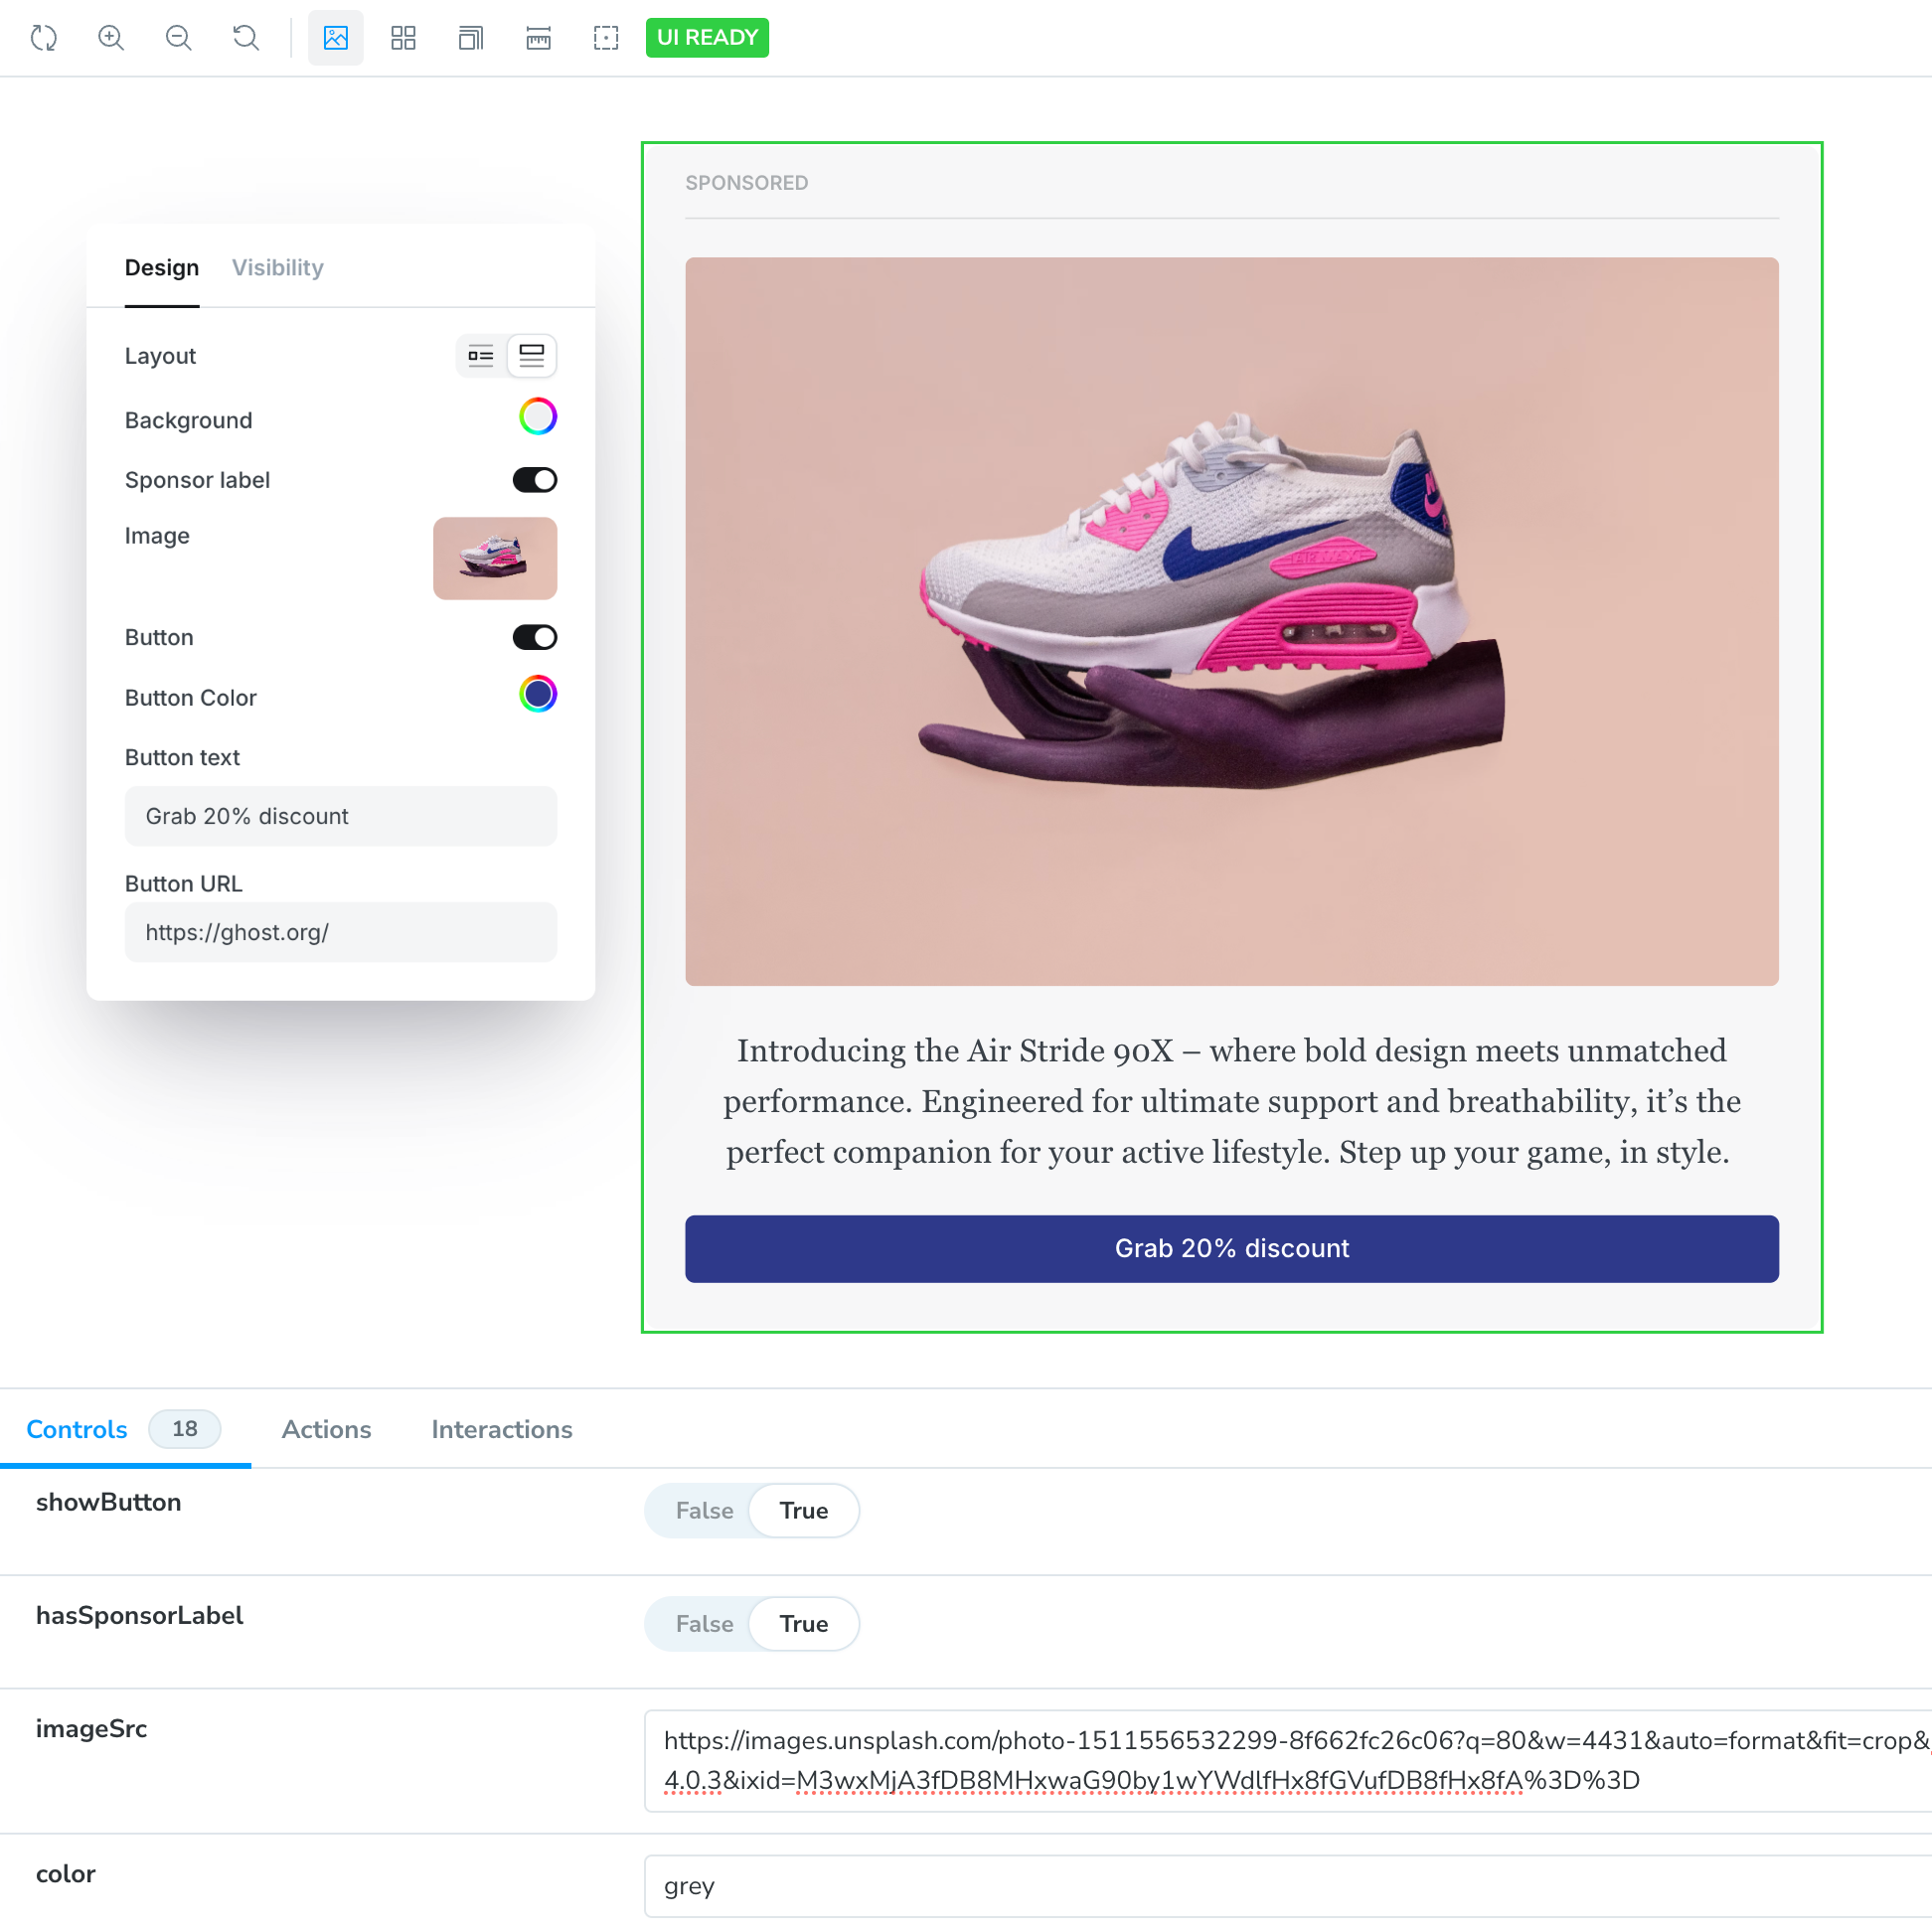Toggle the background image icon

click(x=335, y=38)
